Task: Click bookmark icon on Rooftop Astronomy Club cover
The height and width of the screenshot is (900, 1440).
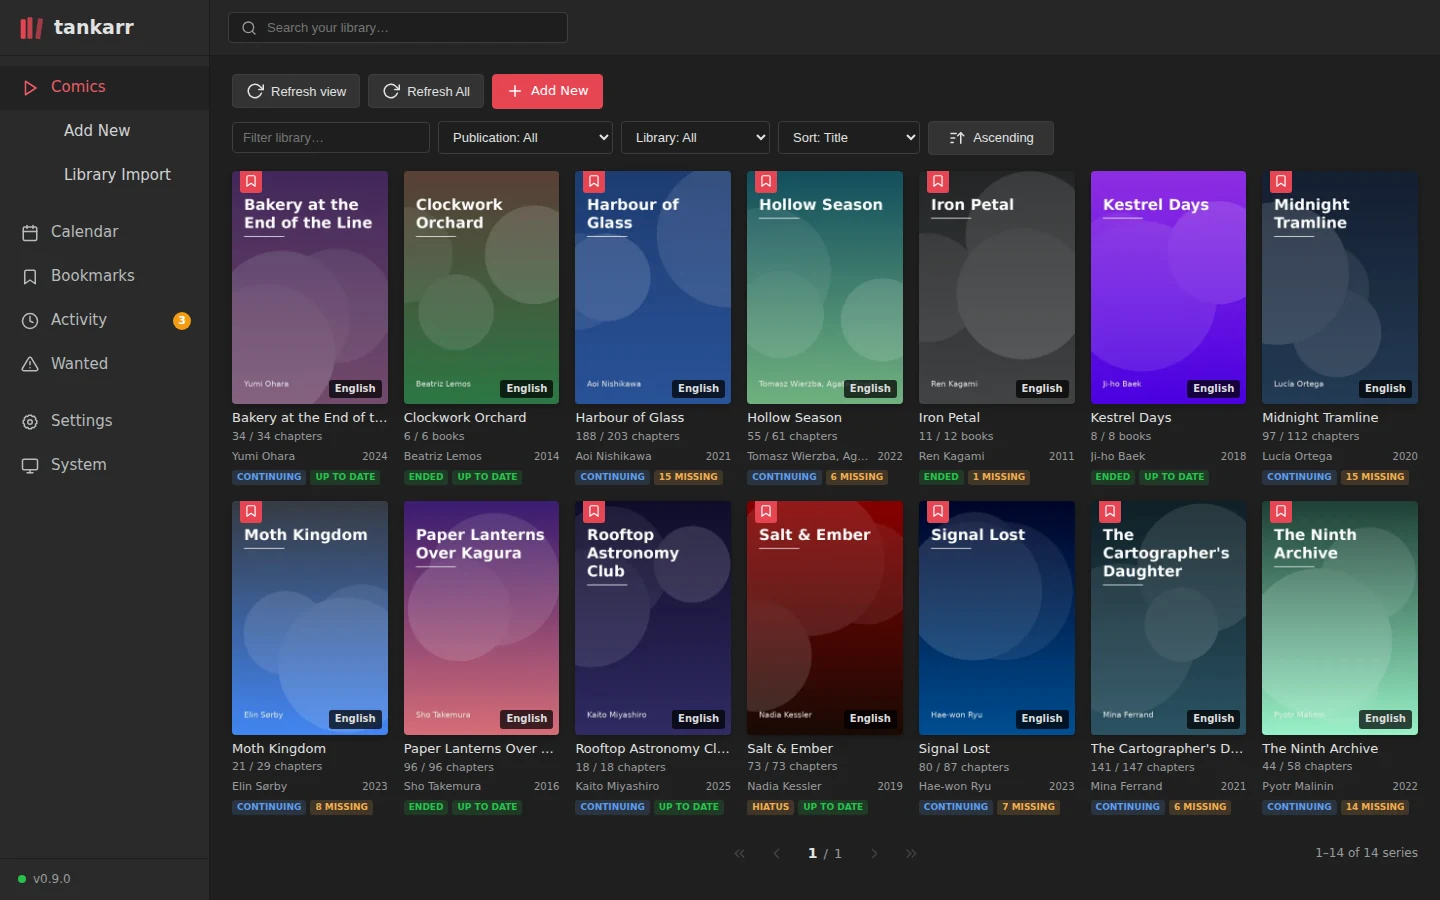Action: (x=594, y=511)
